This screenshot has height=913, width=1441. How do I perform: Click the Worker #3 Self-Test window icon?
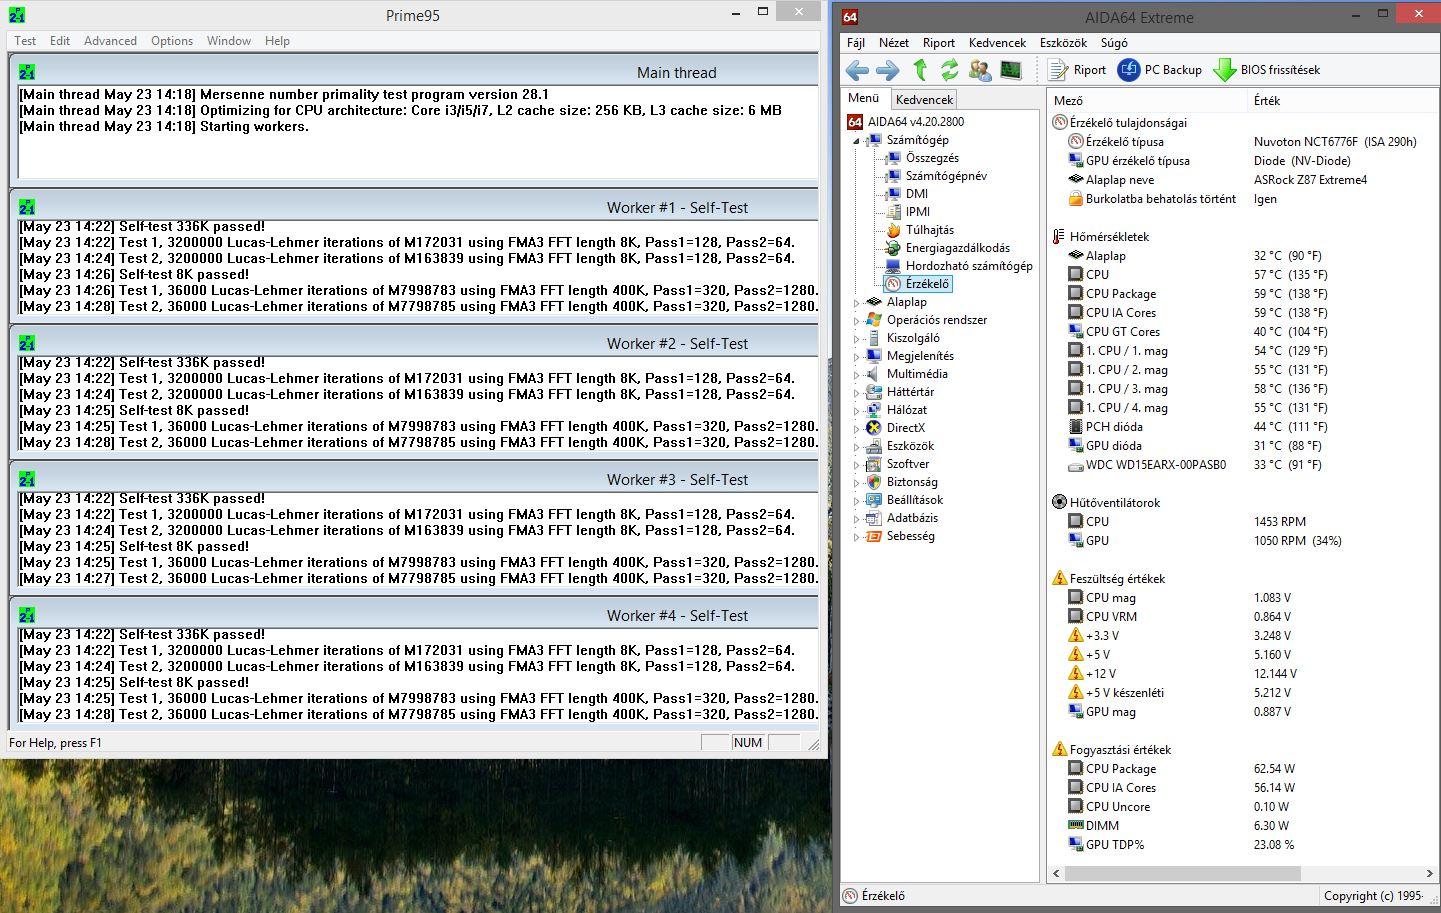click(x=27, y=479)
